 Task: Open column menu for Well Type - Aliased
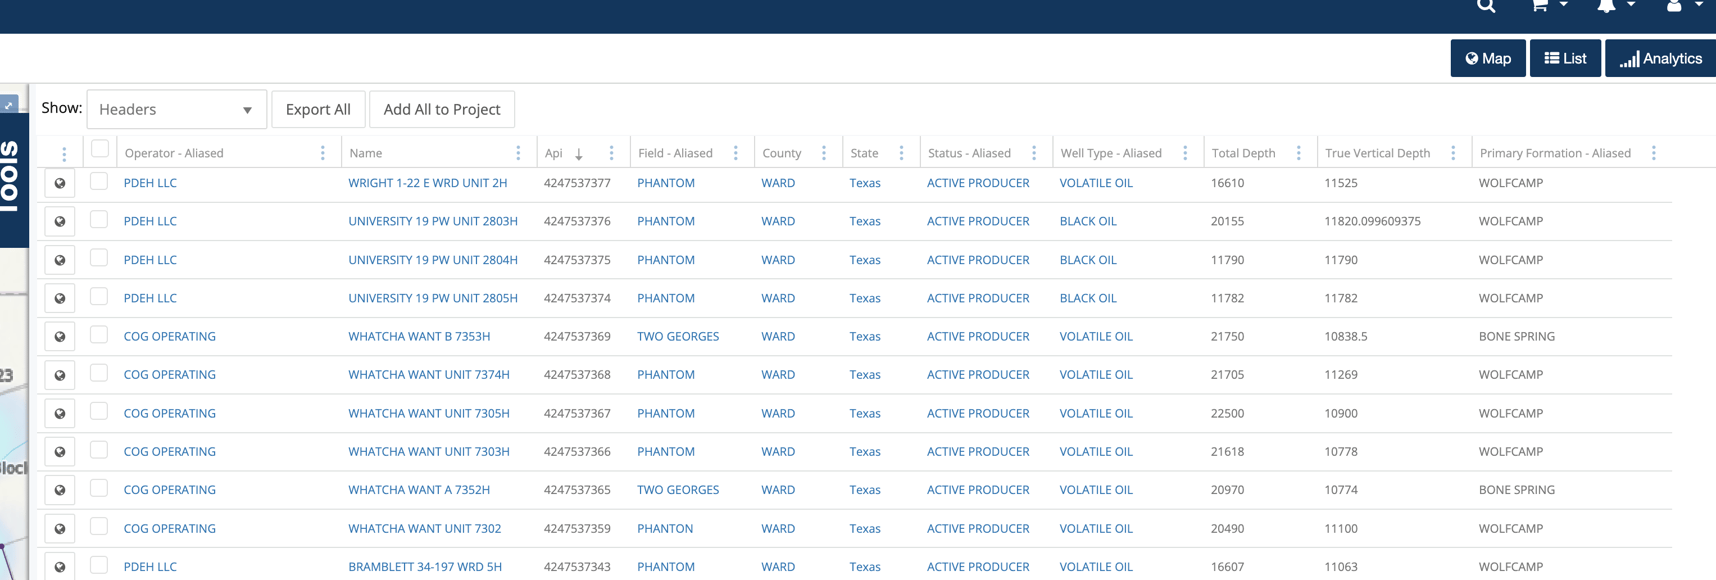click(1185, 153)
